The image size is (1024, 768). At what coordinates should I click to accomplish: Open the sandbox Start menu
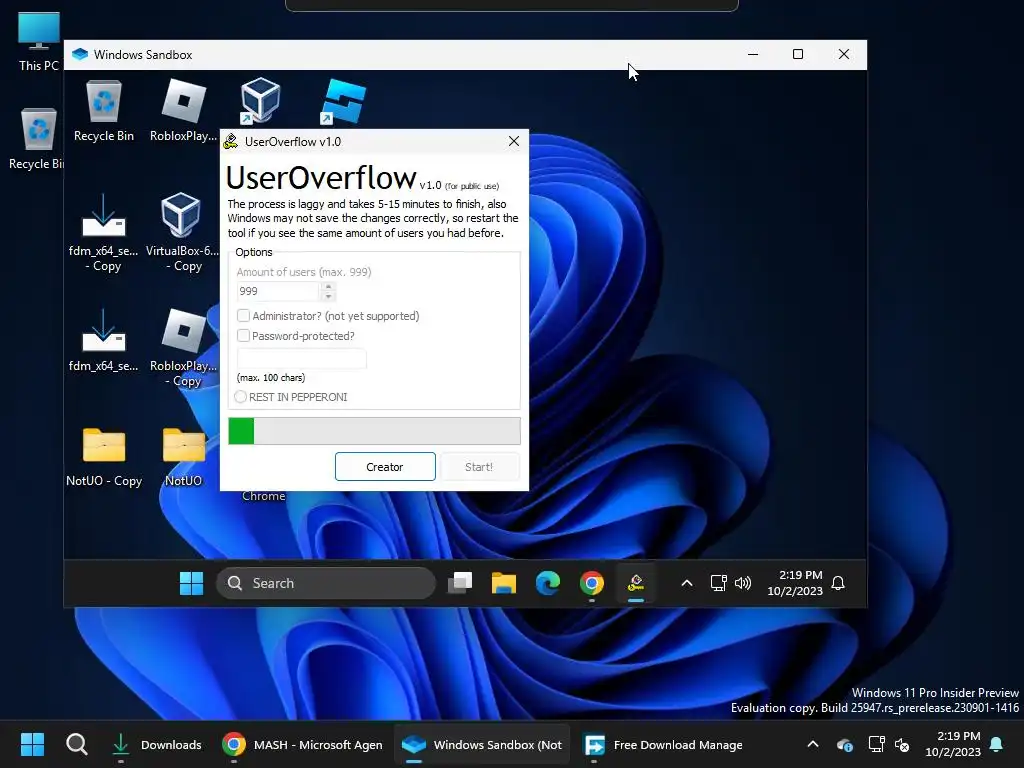(191, 583)
